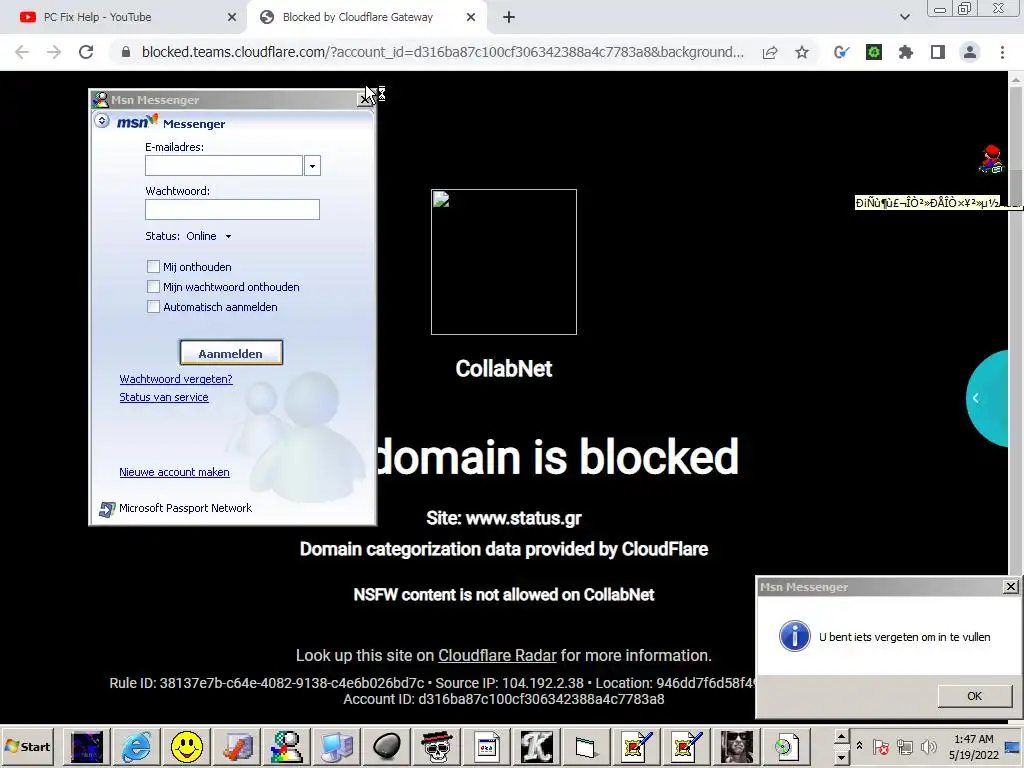The image size is (1024, 768).
Task: Click OK in the MSN Messenger message box
Action: point(974,696)
